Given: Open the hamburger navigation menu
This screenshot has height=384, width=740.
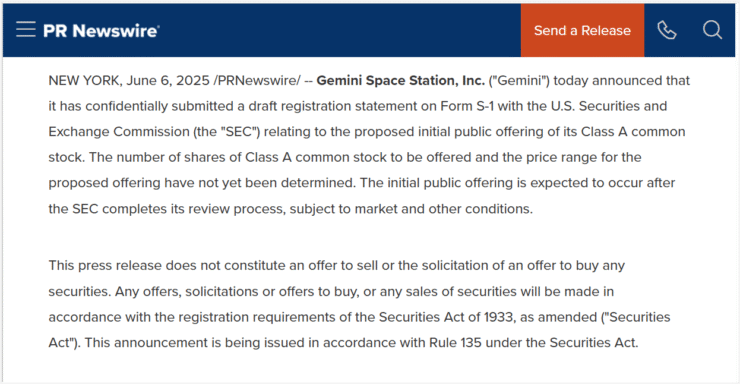Looking at the screenshot, I should [x=25, y=29].
